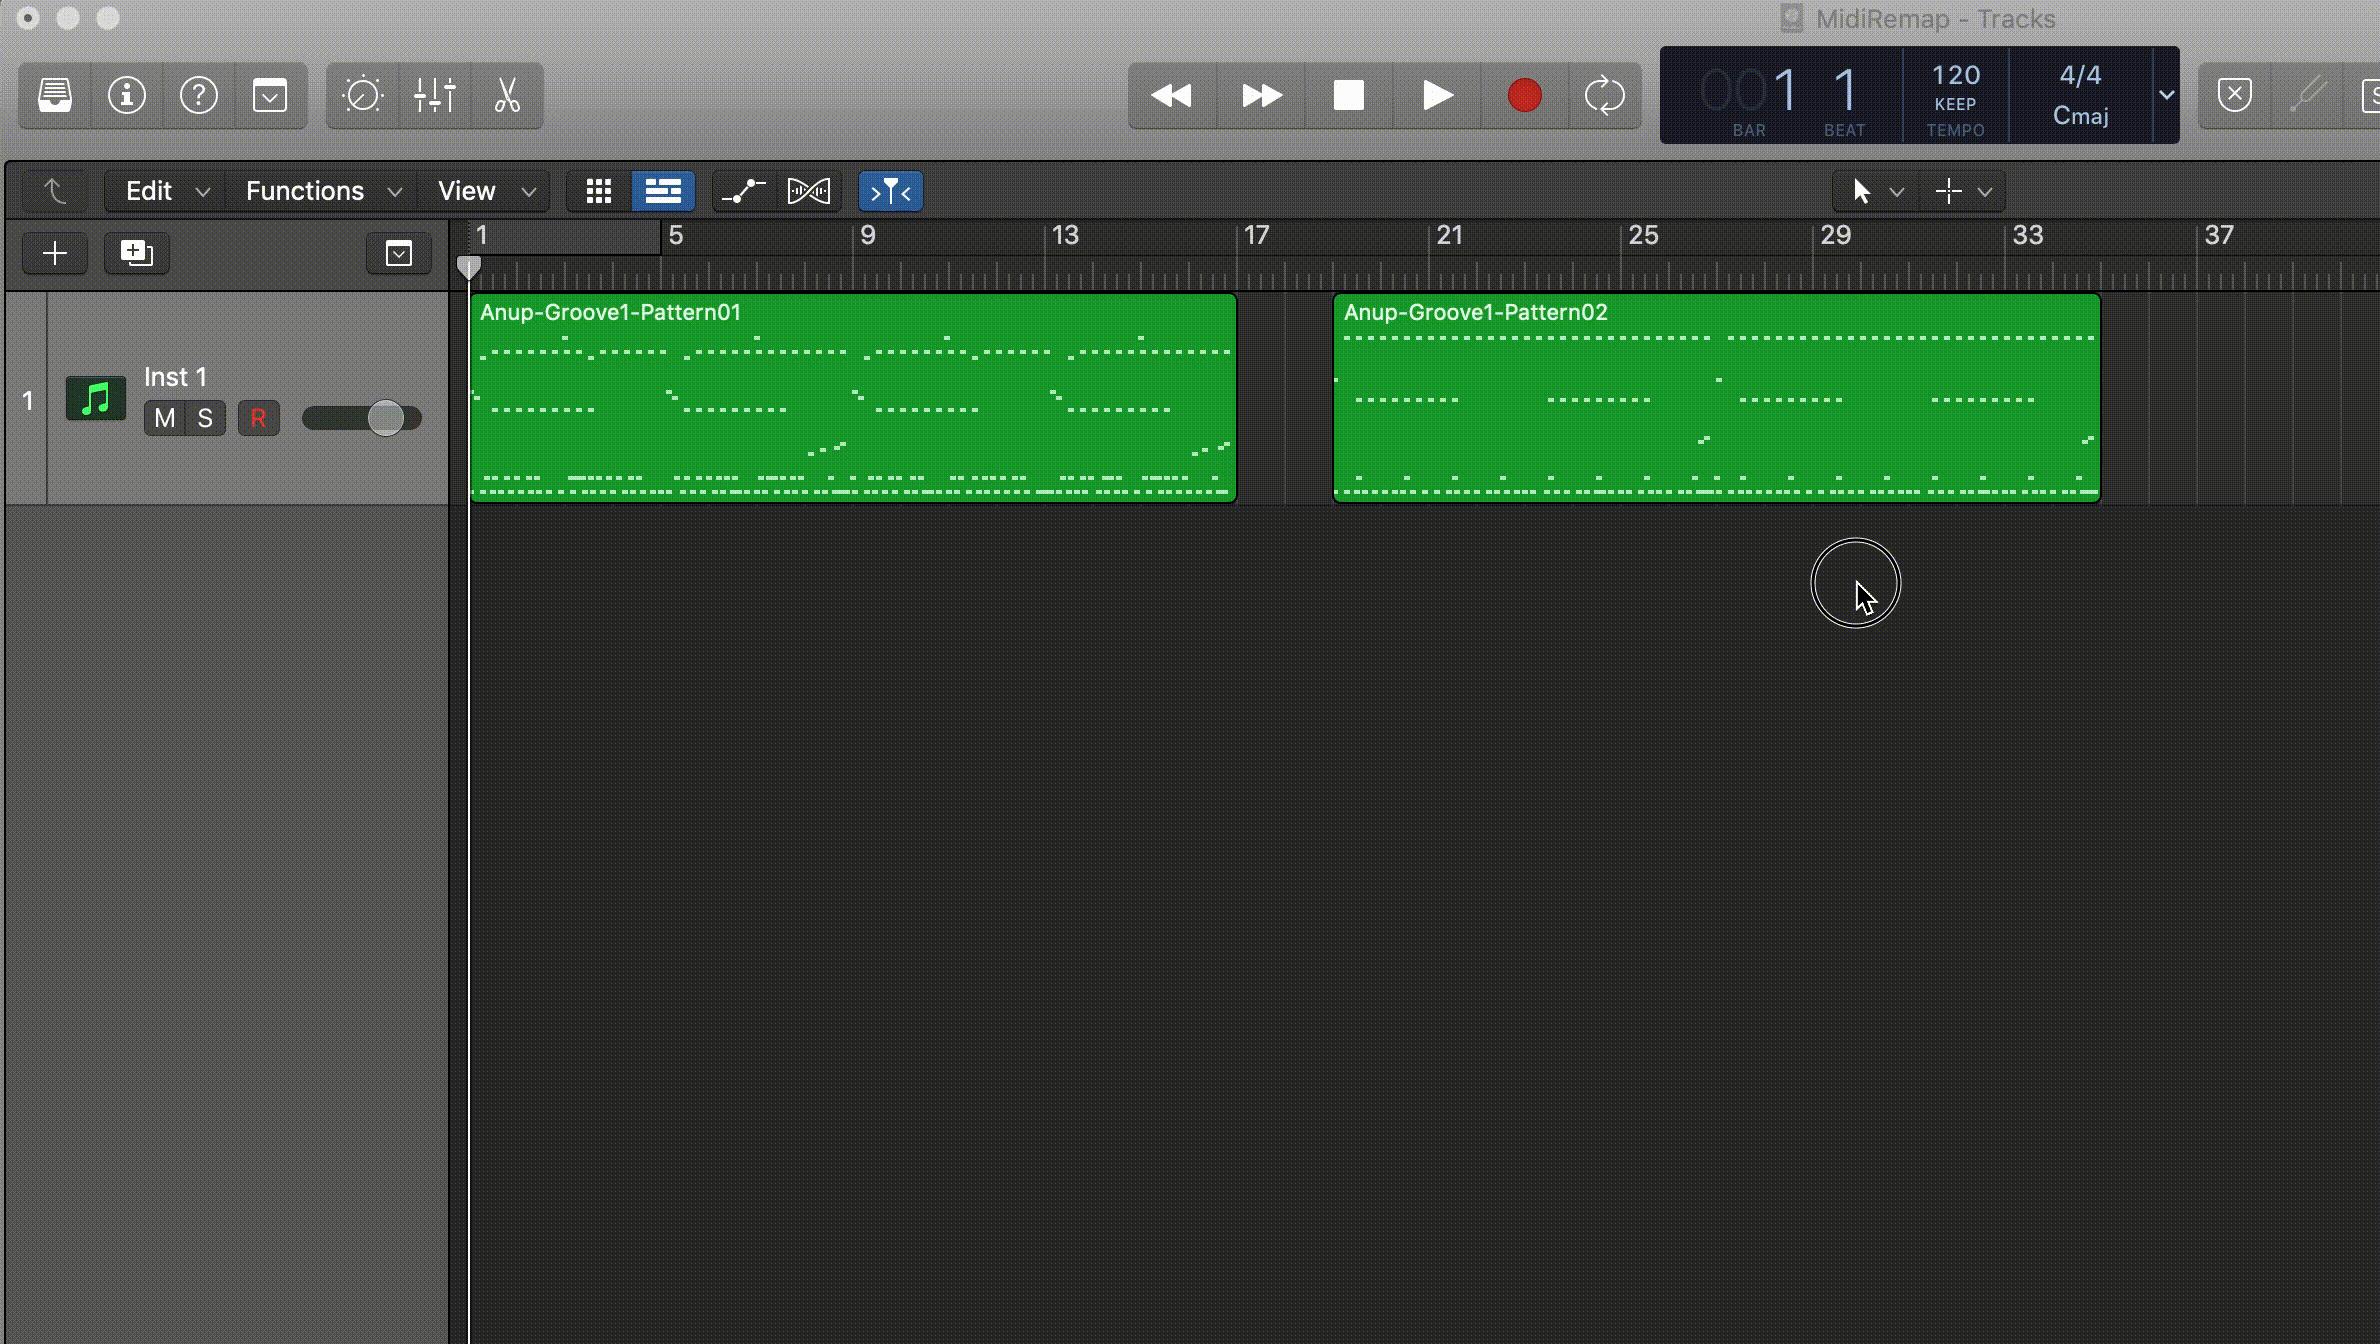The image size is (2380, 1344).
Task: Select the marquee command-click tool
Action: [x=1948, y=191]
